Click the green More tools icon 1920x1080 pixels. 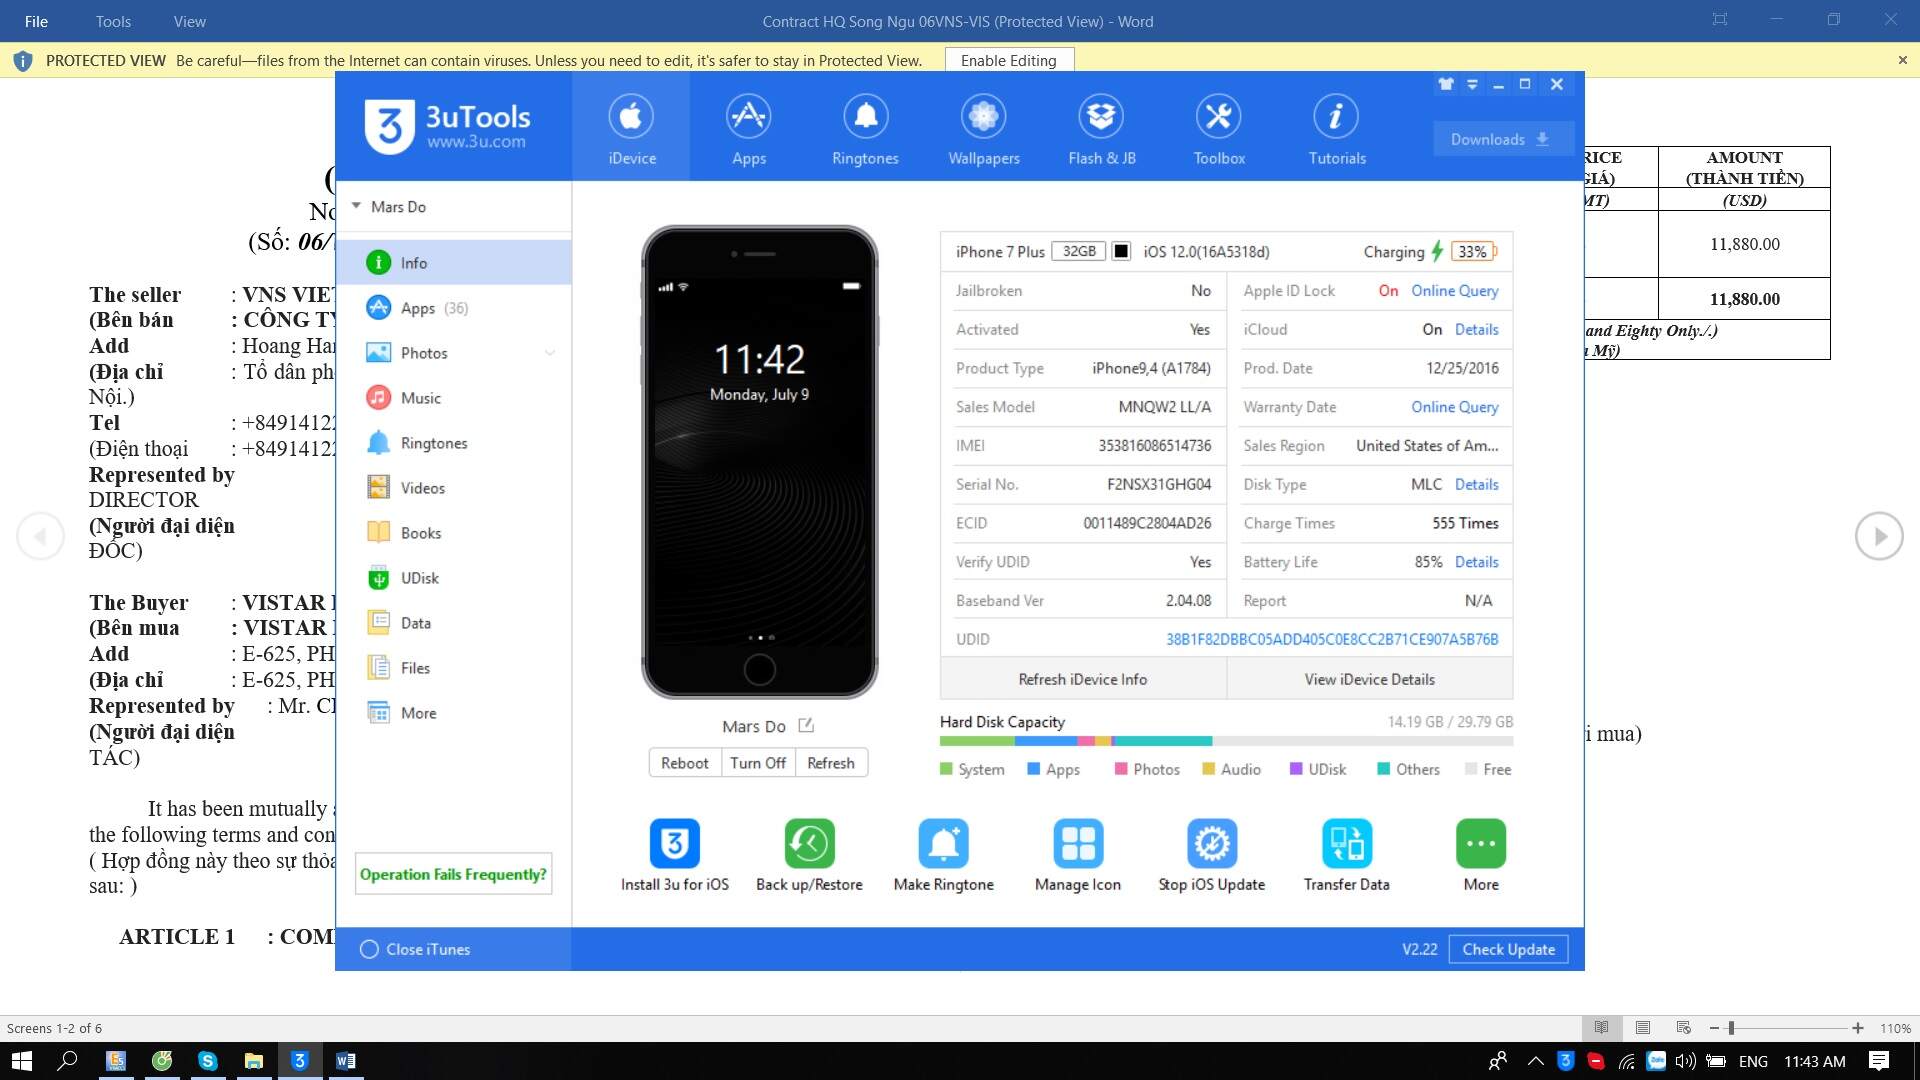(1481, 844)
